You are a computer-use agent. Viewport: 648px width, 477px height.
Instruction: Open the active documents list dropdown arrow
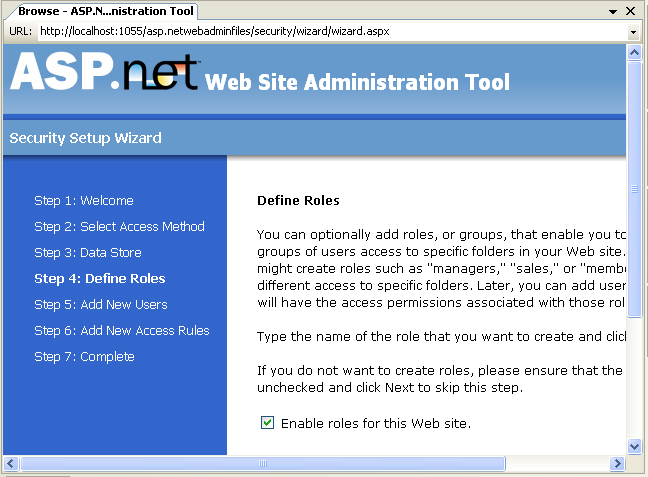[612, 12]
